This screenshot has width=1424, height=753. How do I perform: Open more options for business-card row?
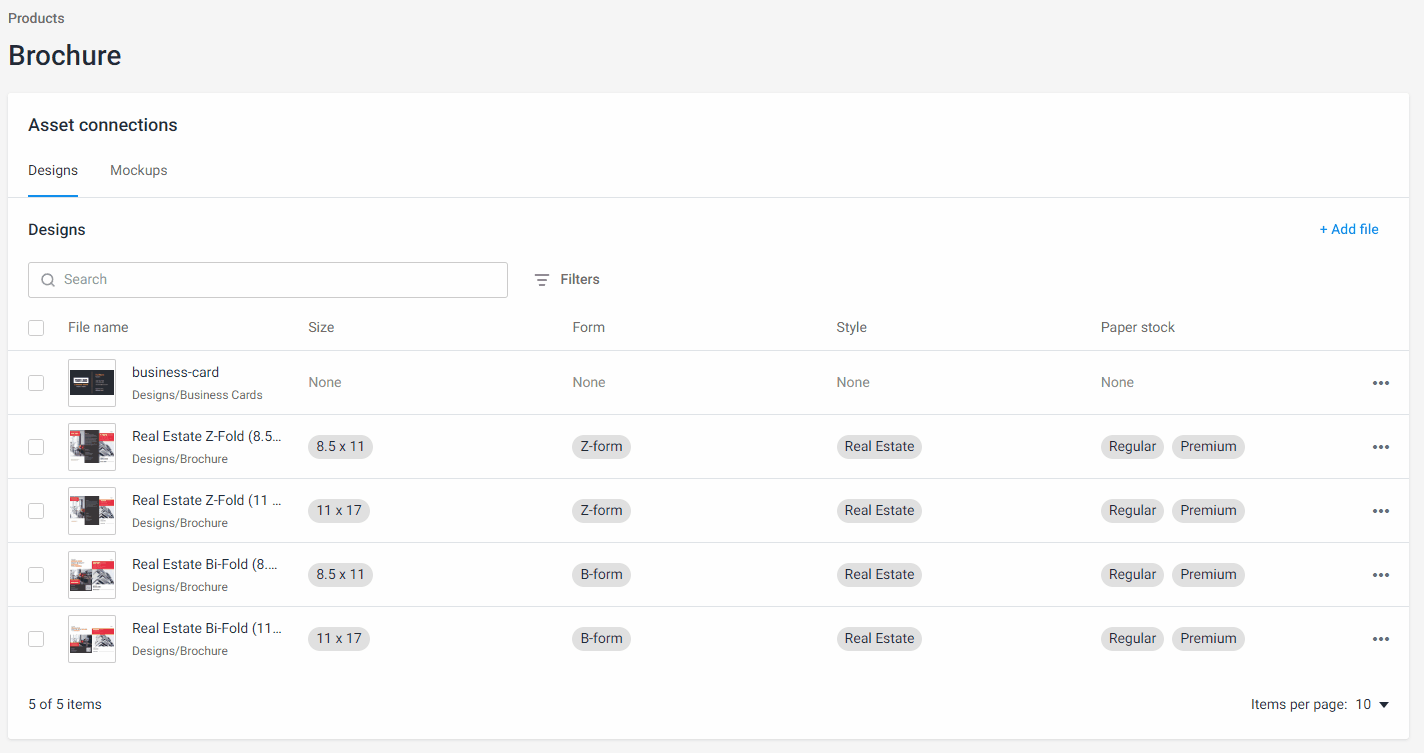pyautogui.click(x=1380, y=383)
